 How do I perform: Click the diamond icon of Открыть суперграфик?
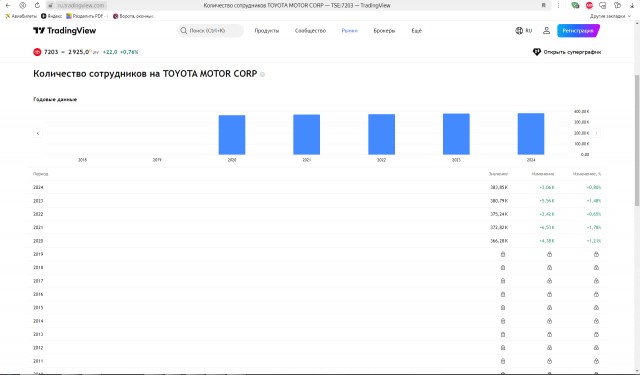coord(537,52)
